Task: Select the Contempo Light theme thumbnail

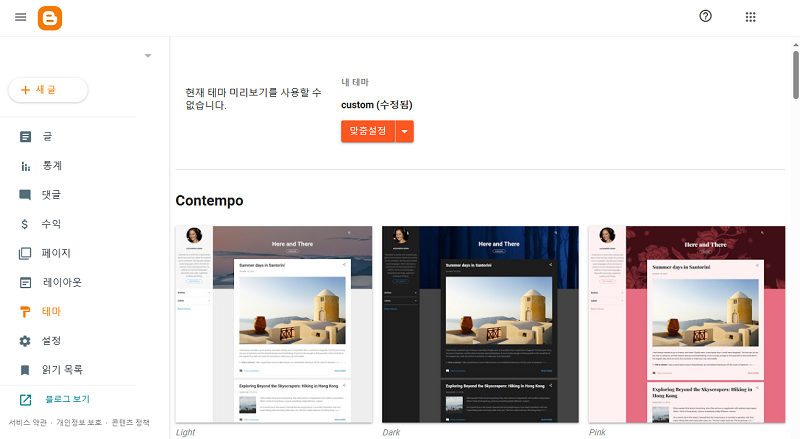Action: coord(274,324)
